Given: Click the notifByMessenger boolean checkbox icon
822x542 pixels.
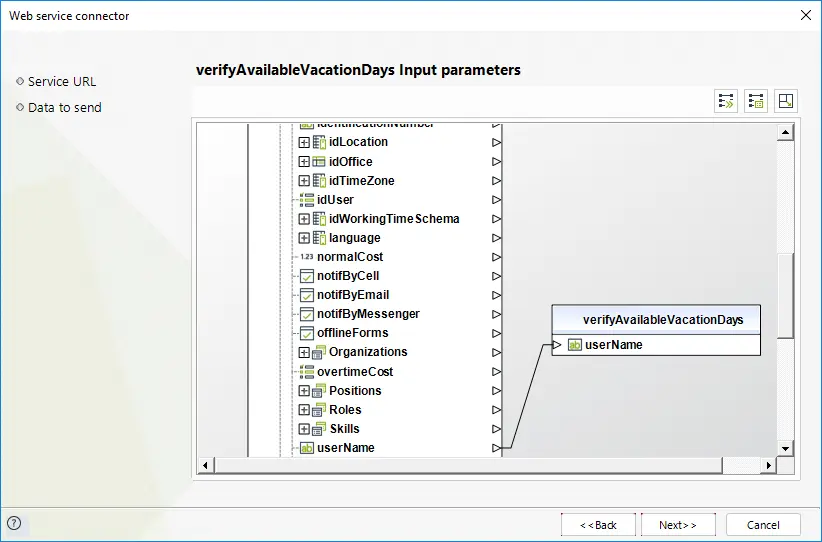Looking at the screenshot, I should (307, 314).
